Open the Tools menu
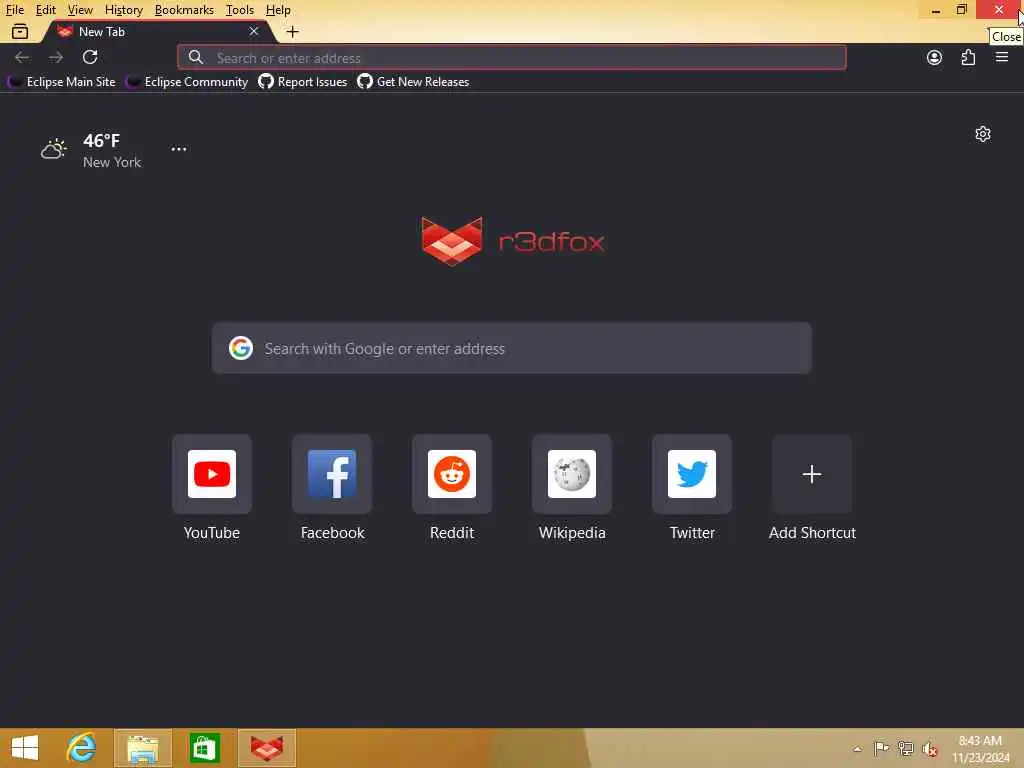 [x=239, y=10]
